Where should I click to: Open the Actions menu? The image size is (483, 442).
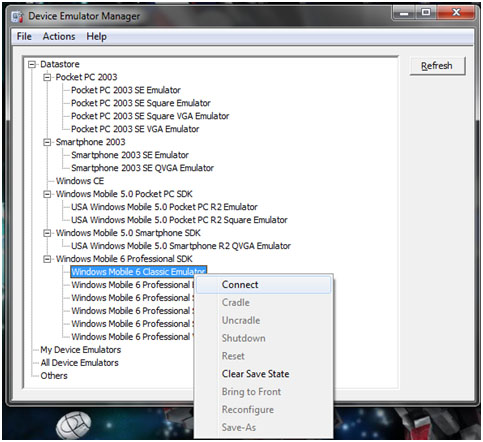(x=59, y=36)
